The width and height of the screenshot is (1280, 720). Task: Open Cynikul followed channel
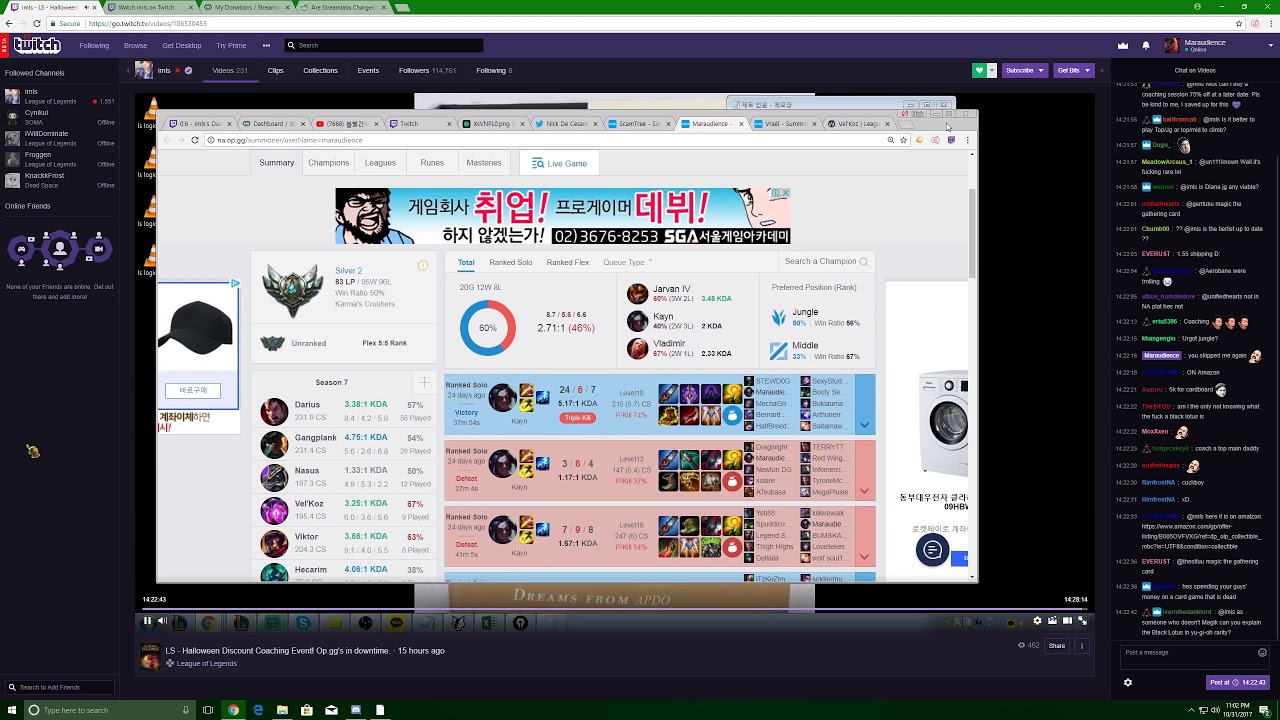[60, 117]
